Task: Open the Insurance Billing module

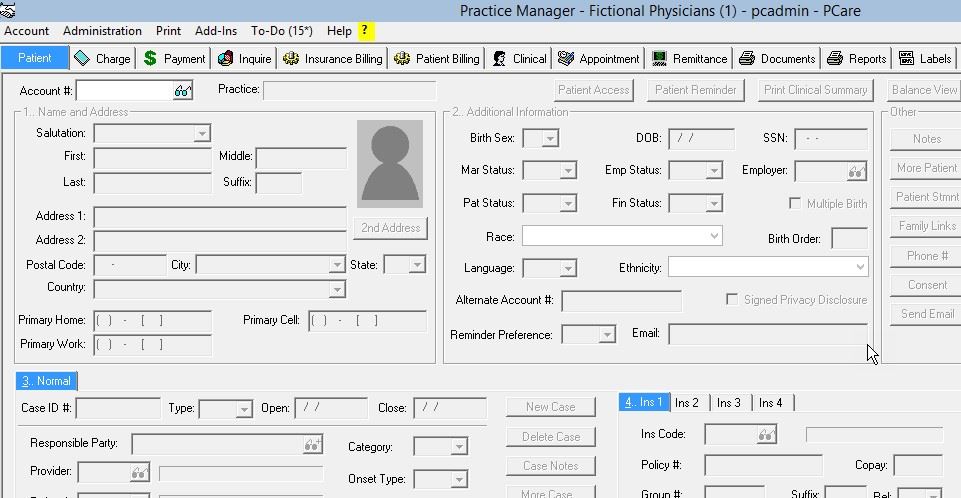Action: pyautogui.click(x=333, y=59)
